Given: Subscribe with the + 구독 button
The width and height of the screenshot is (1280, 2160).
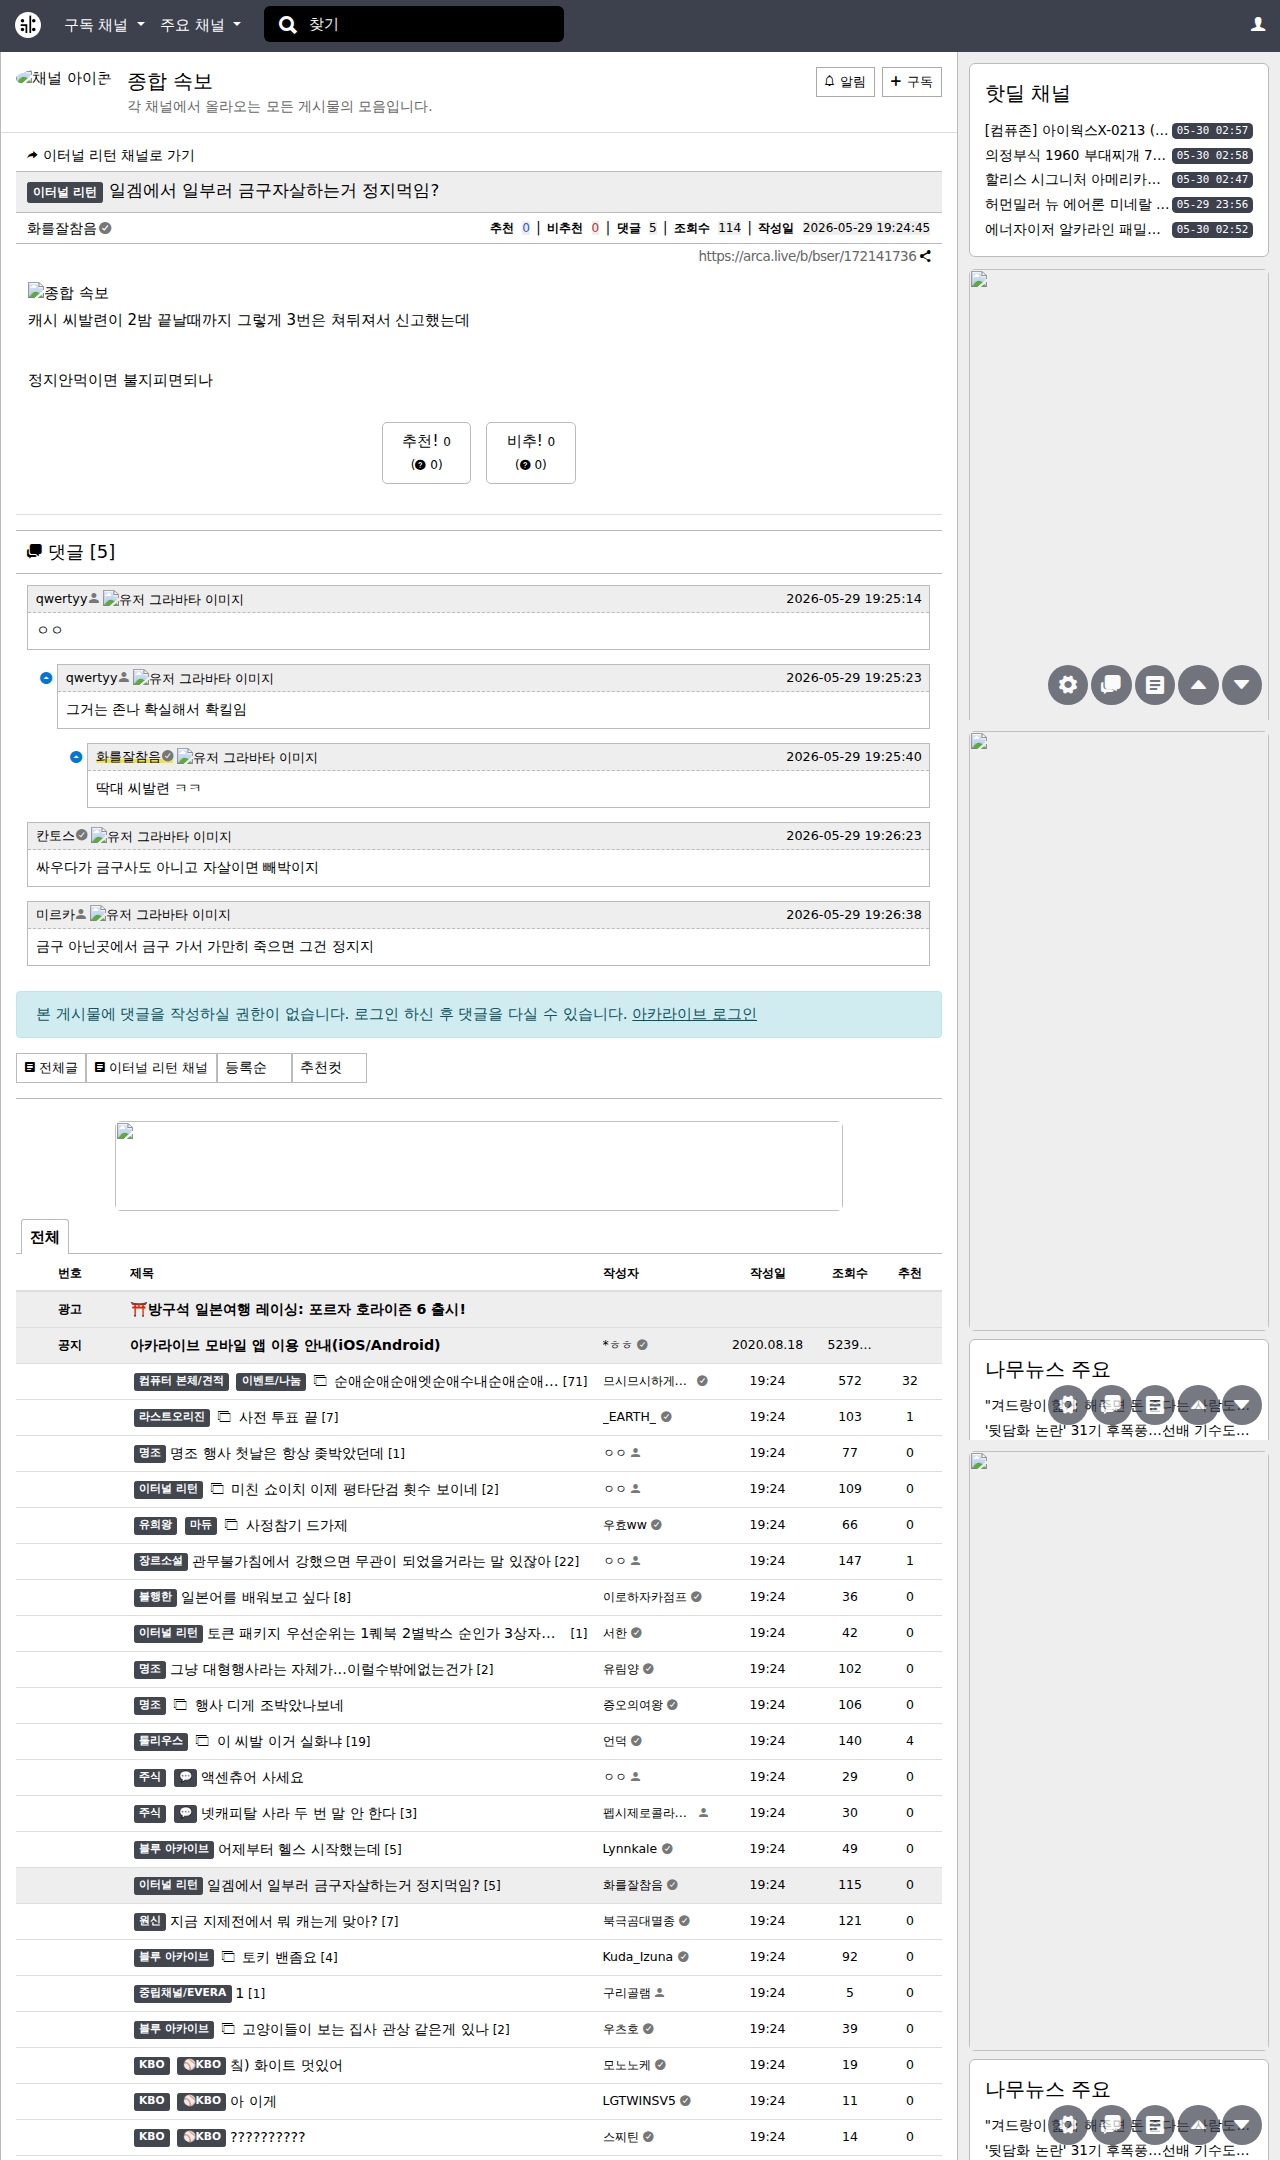Looking at the screenshot, I should coord(912,82).
